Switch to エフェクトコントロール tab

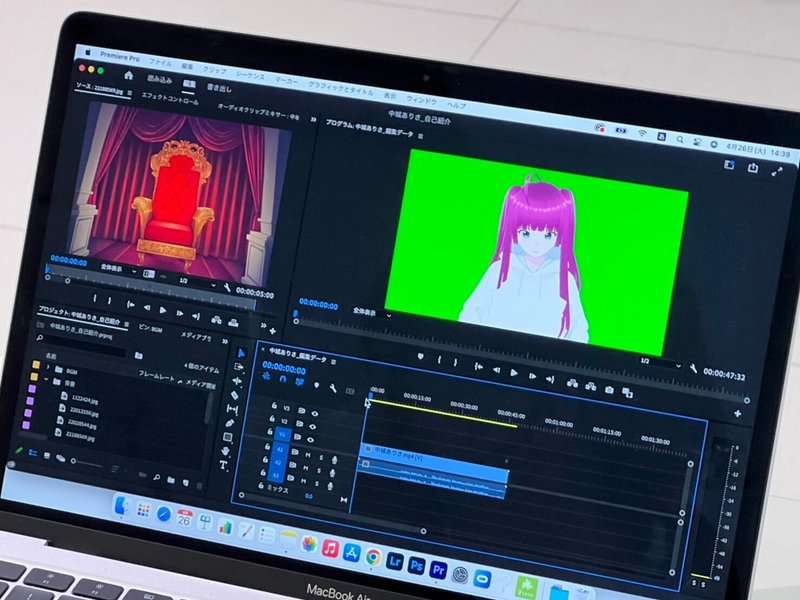[x=170, y=97]
